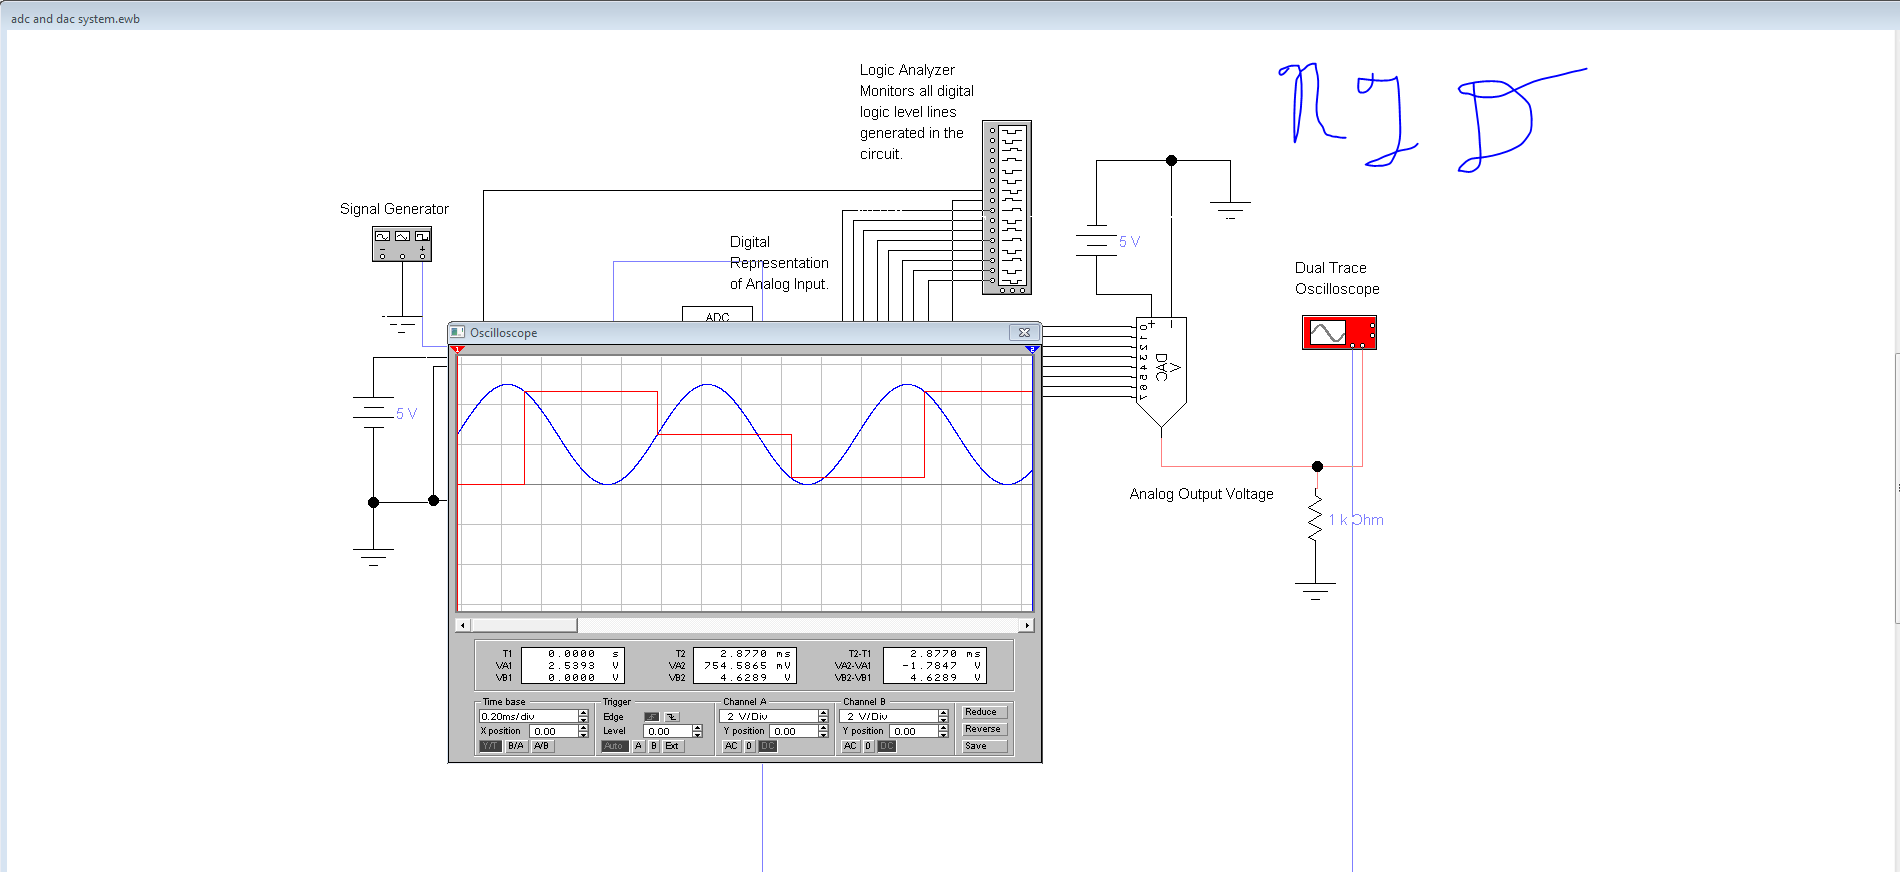
Task: Select the ground symbol under the signal generator
Action: (402, 323)
